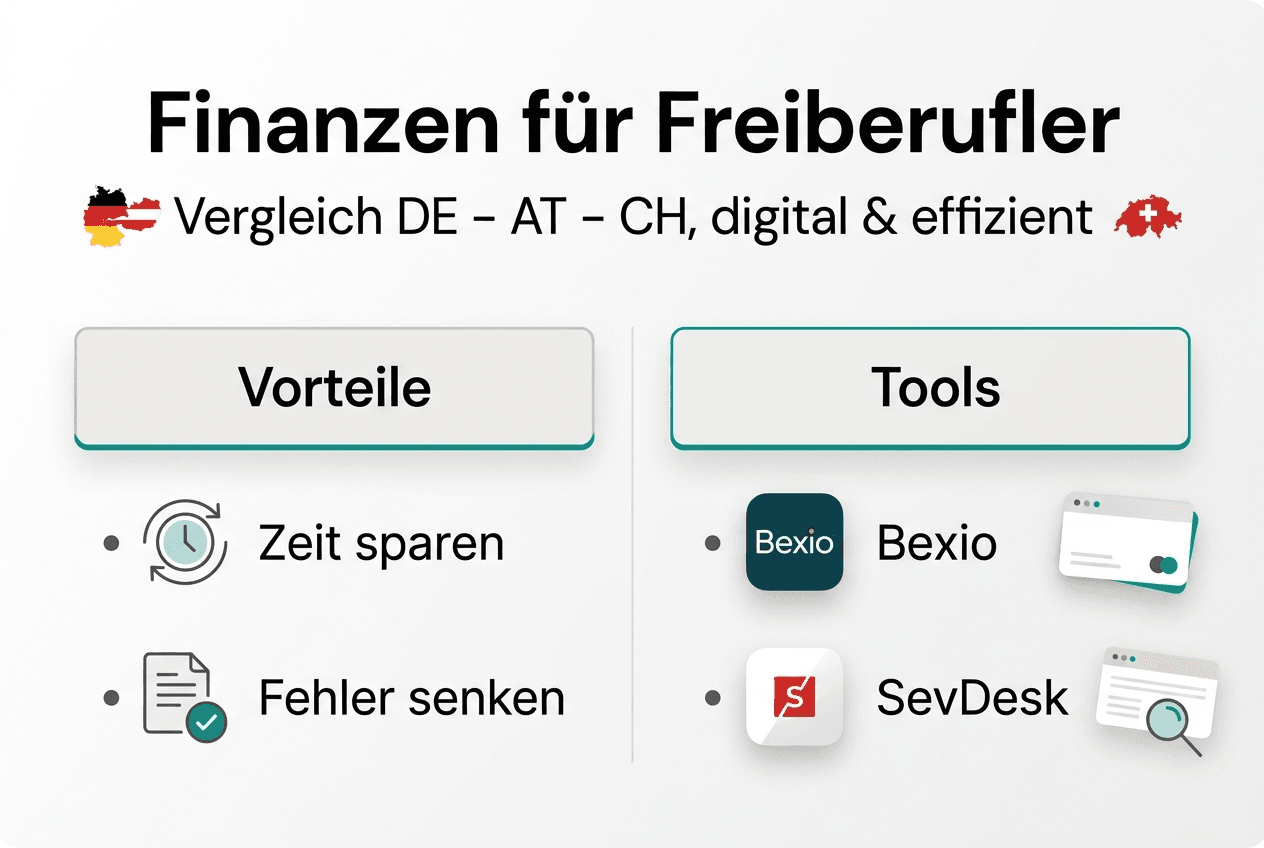Image resolution: width=1264 pixels, height=848 pixels.
Task: Click the Bexio text label
Action: click(936, 543)
